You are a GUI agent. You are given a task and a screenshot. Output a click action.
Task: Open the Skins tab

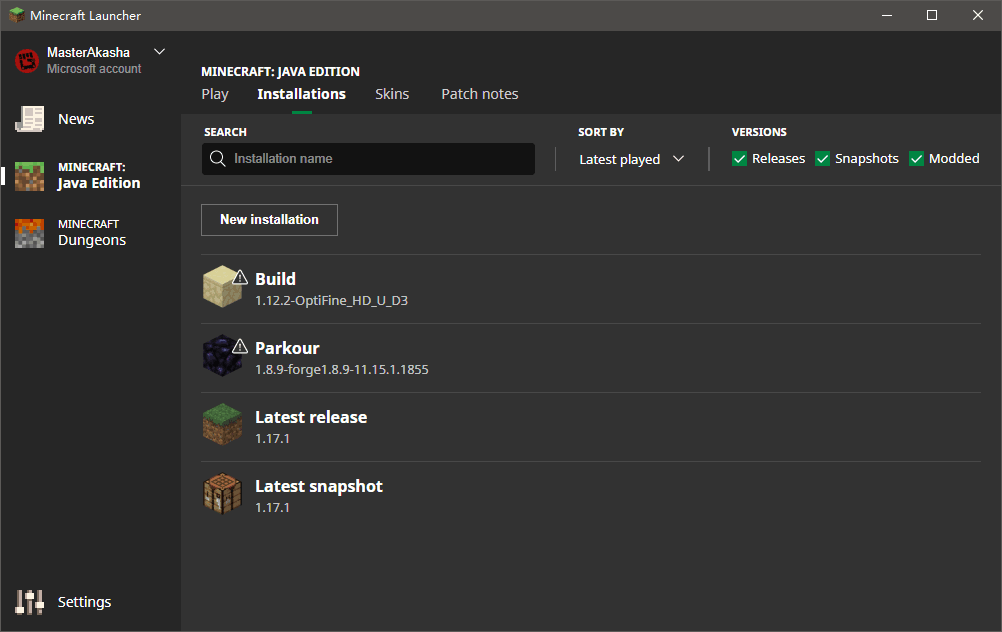point(392,94)
